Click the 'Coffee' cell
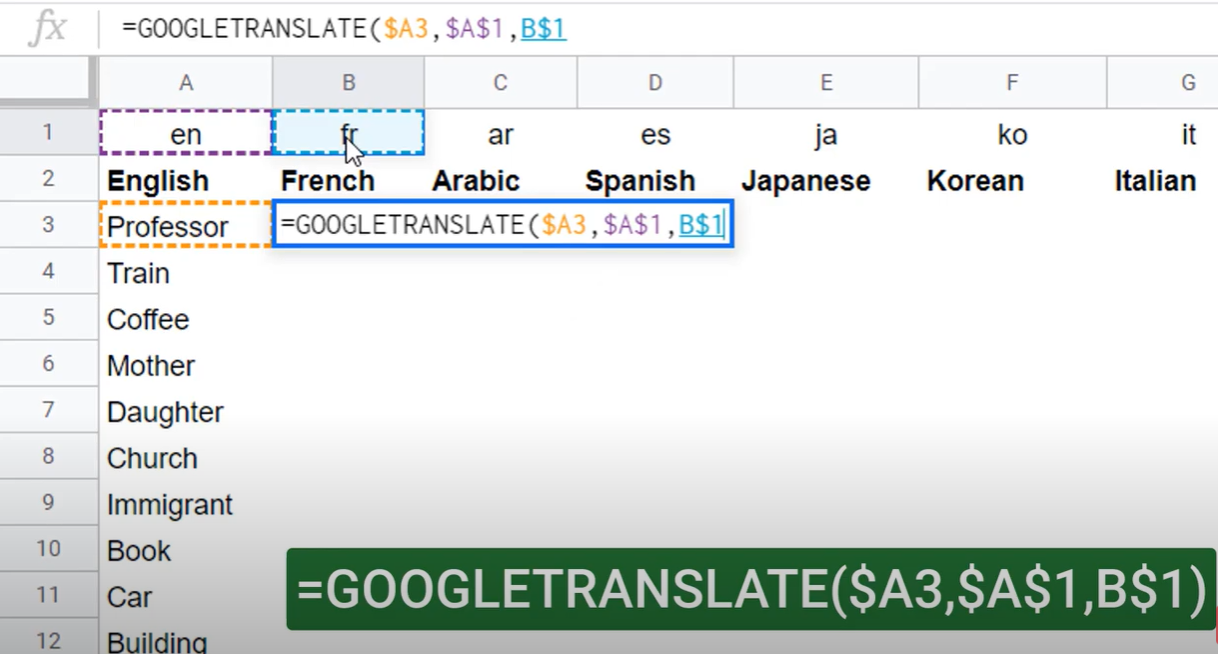This screenshot has height=654, width=1218. (186, 319)
